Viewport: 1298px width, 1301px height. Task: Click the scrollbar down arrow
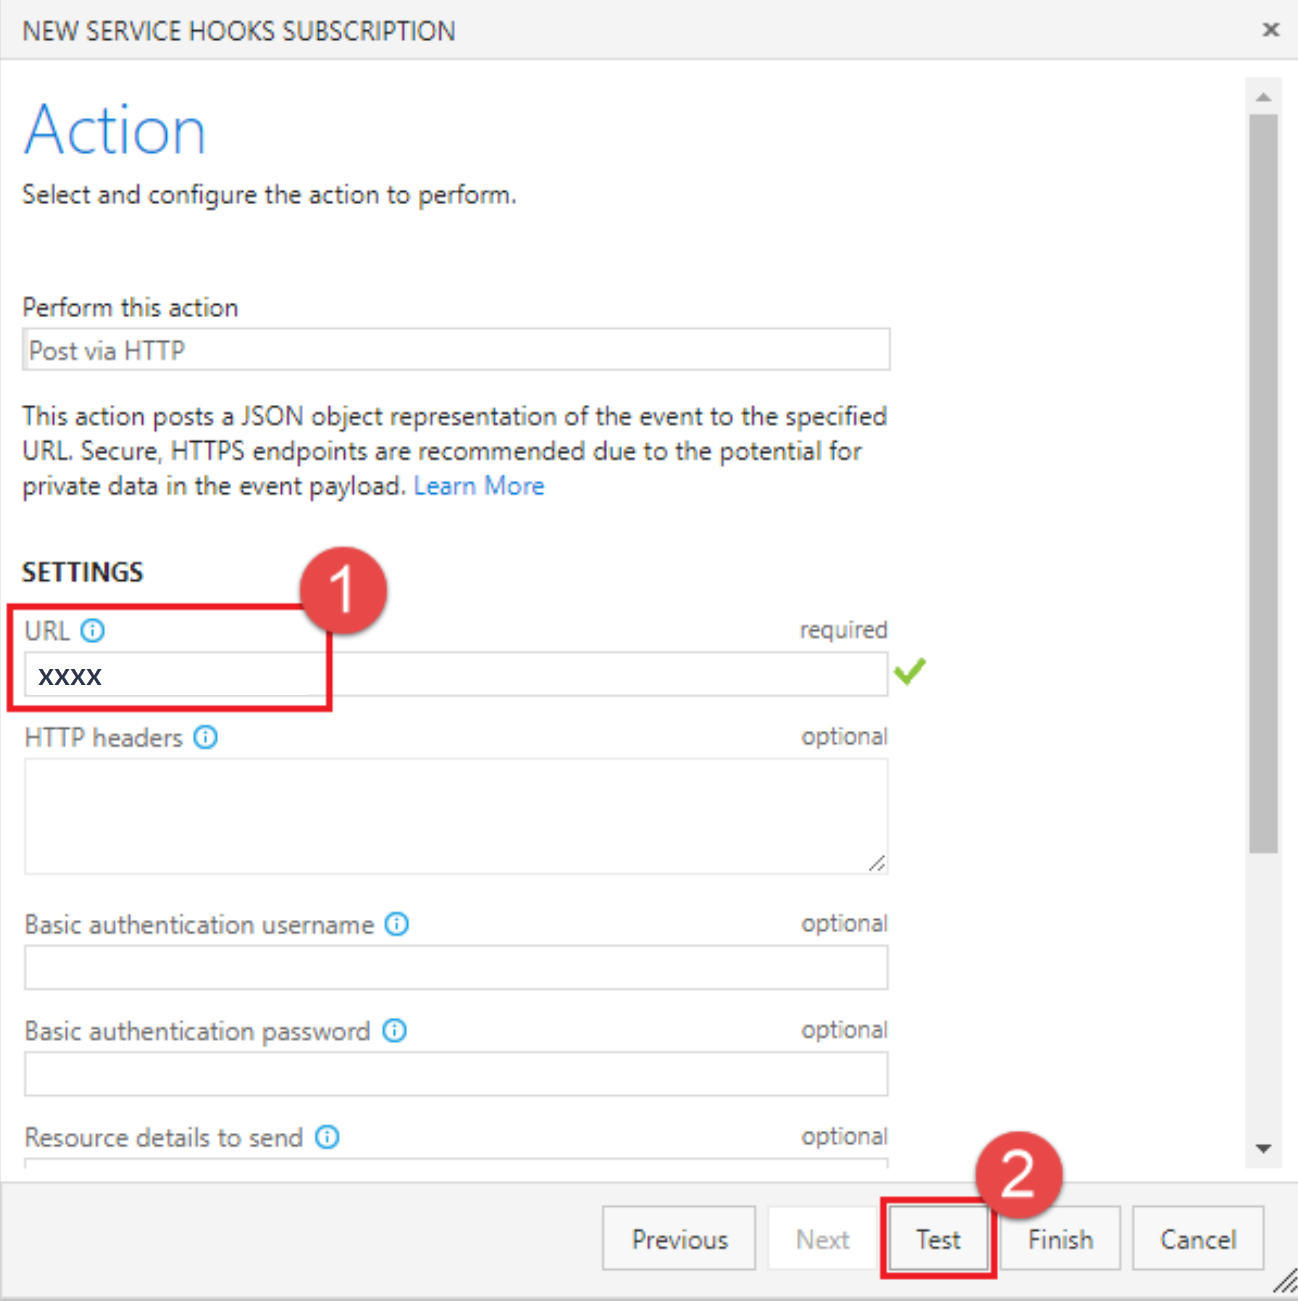point(1263,1148)
